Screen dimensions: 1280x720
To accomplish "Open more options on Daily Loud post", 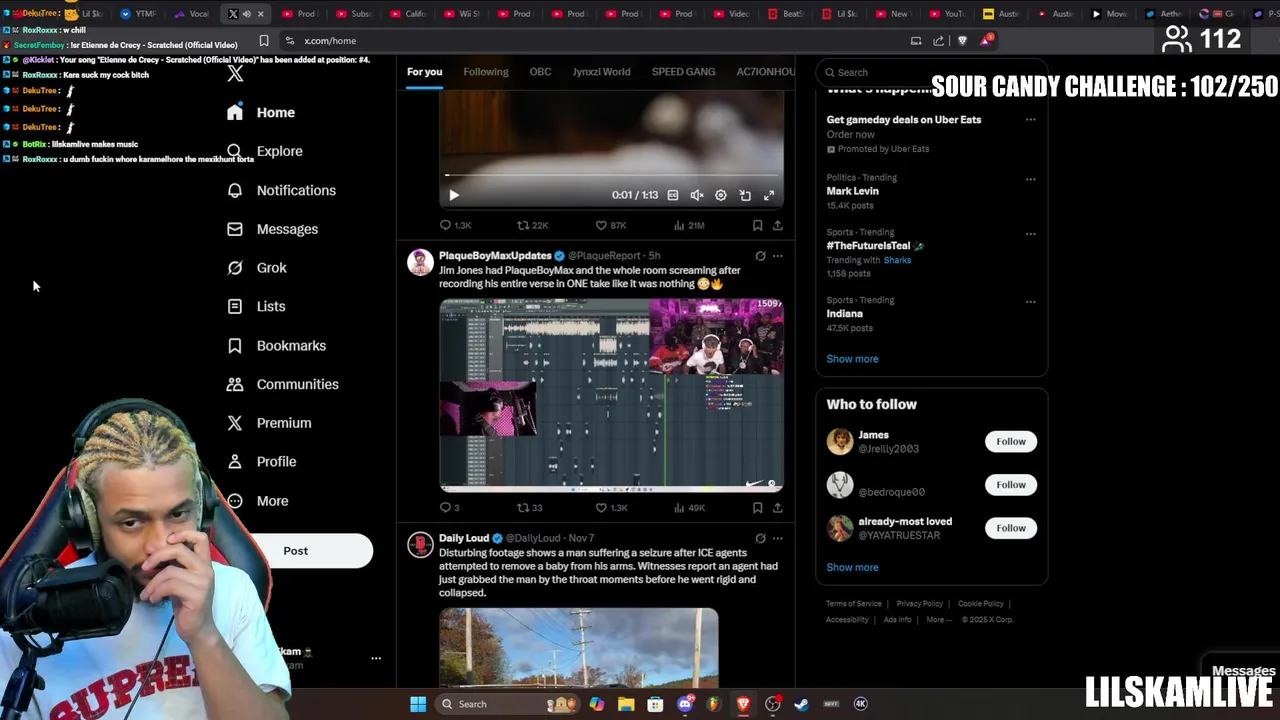I will click(777, 538).
